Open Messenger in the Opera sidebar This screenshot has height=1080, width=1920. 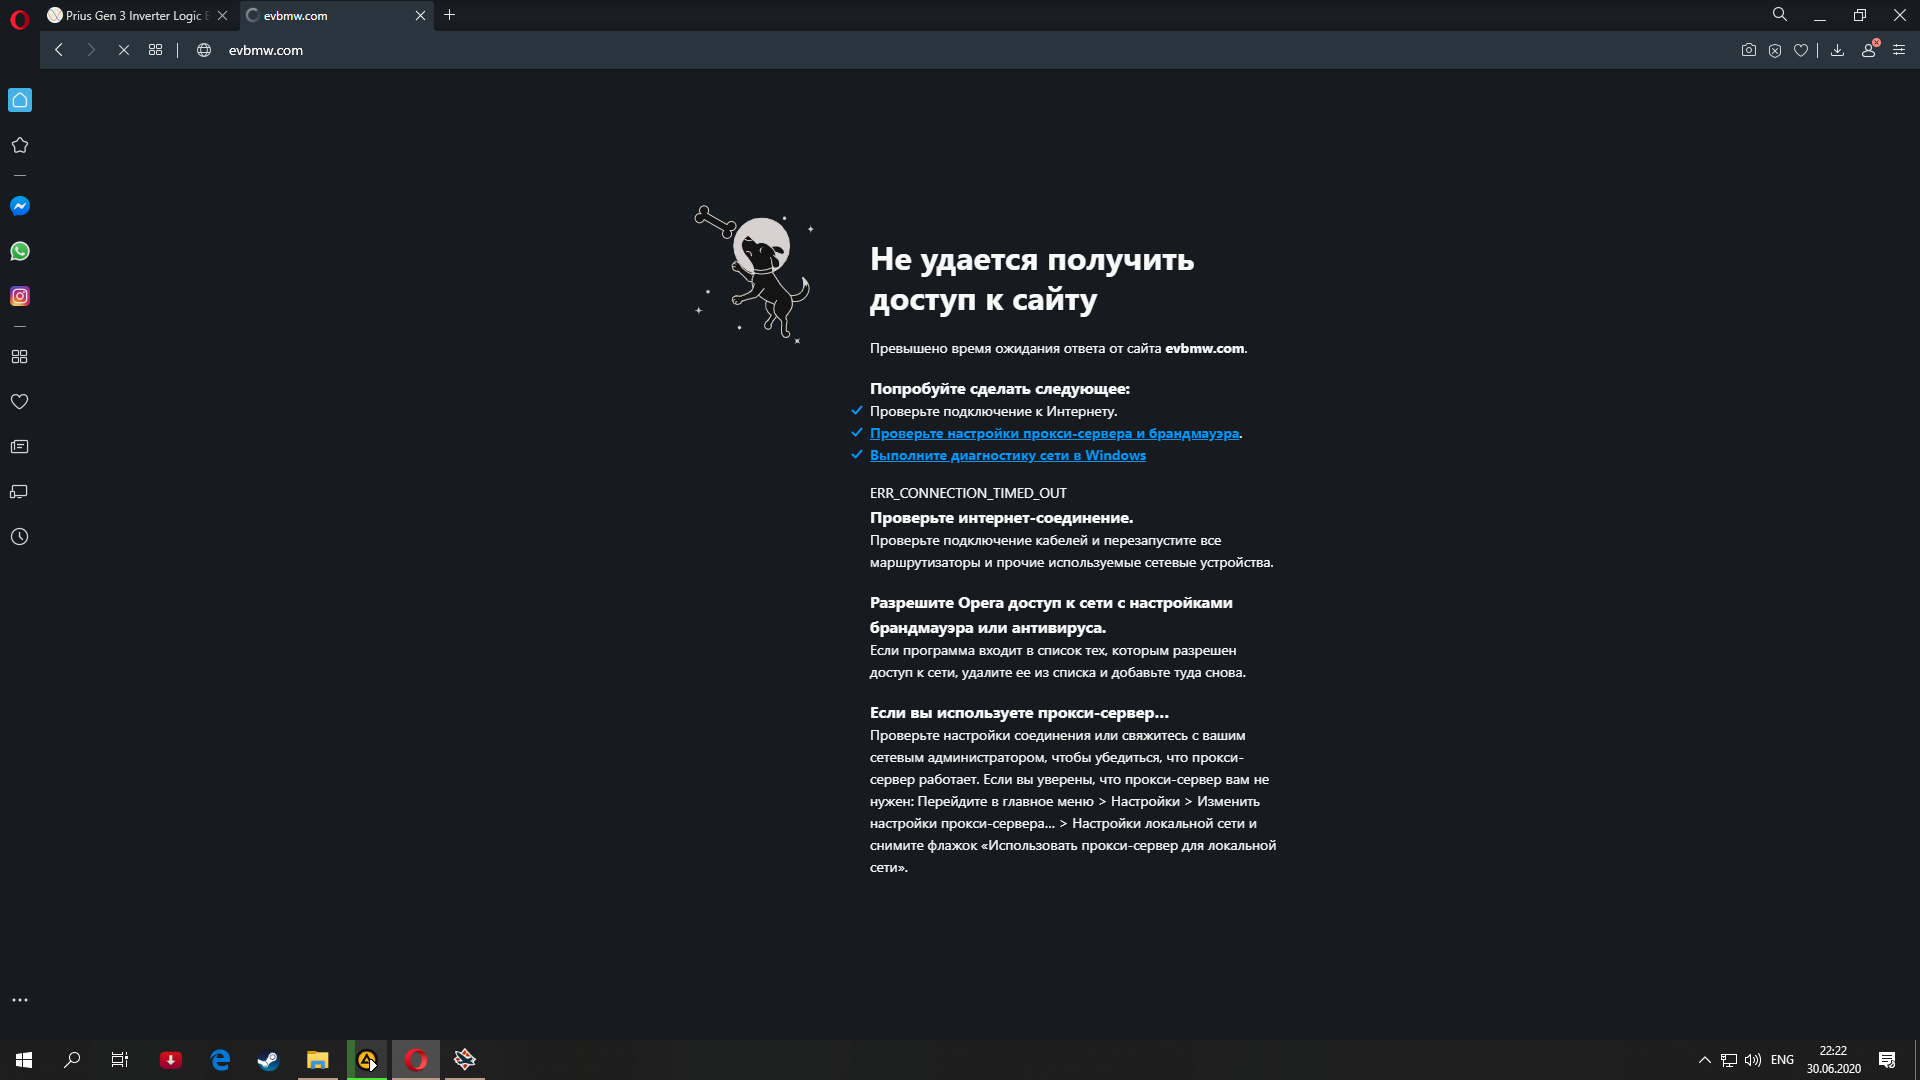pyautogui.click(x=20, y=206)
